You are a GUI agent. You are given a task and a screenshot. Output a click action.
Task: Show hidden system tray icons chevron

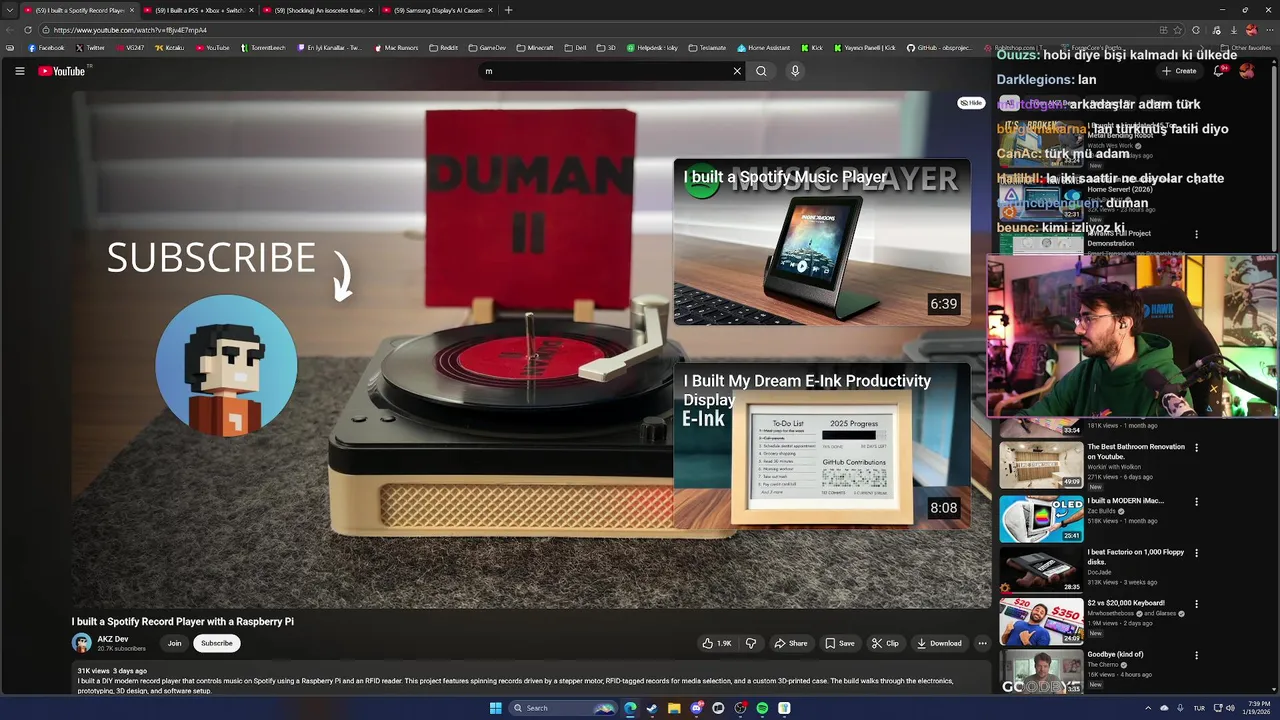(1147, 708)
